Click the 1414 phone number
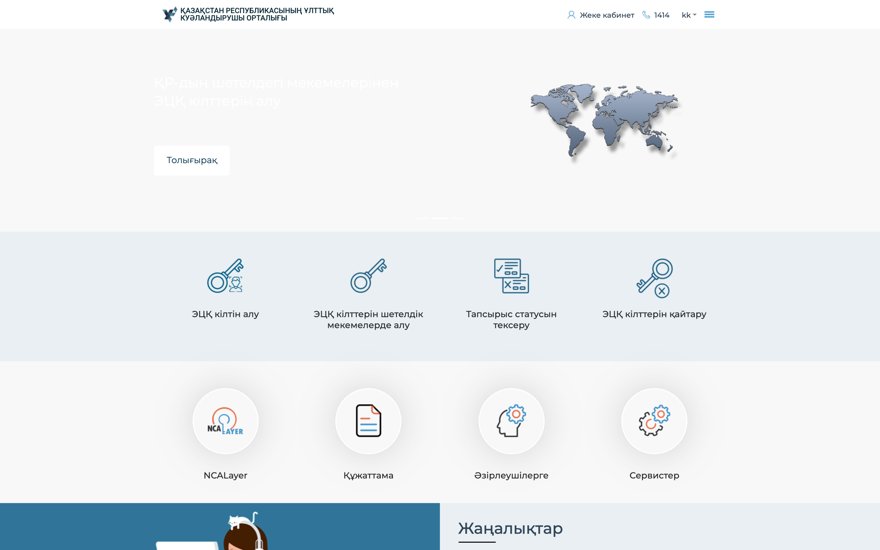The image size is (880, 550). 662,15
